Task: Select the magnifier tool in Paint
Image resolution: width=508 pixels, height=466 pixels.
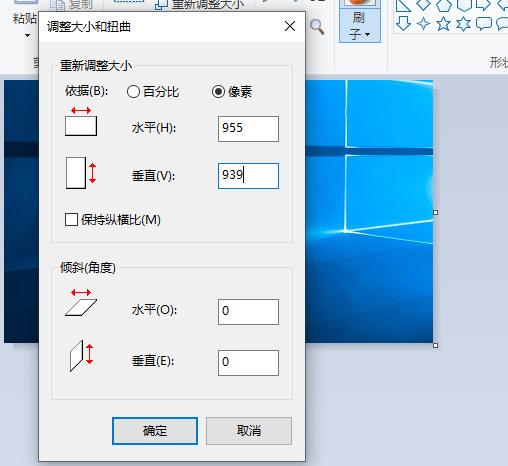Action: pyautogui.click(x=317, y=27)
